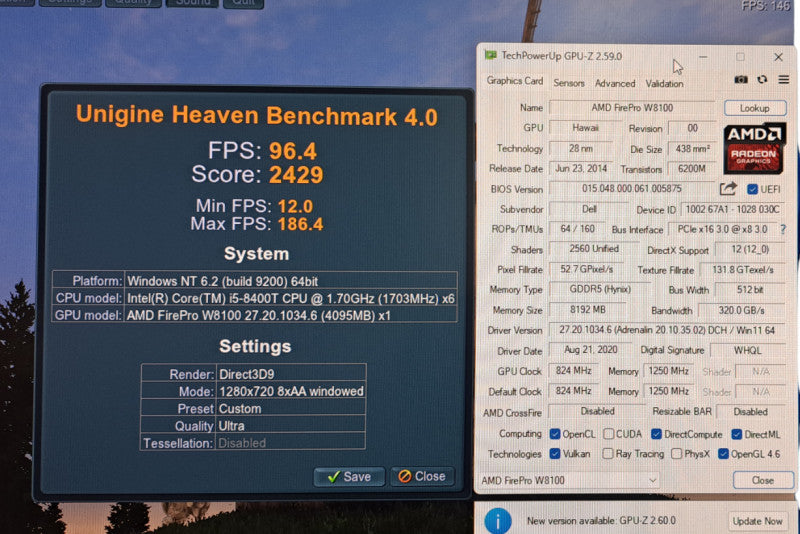Click the Bus Interface question mark
Screen dimensions: 800x534
point(783,230)
